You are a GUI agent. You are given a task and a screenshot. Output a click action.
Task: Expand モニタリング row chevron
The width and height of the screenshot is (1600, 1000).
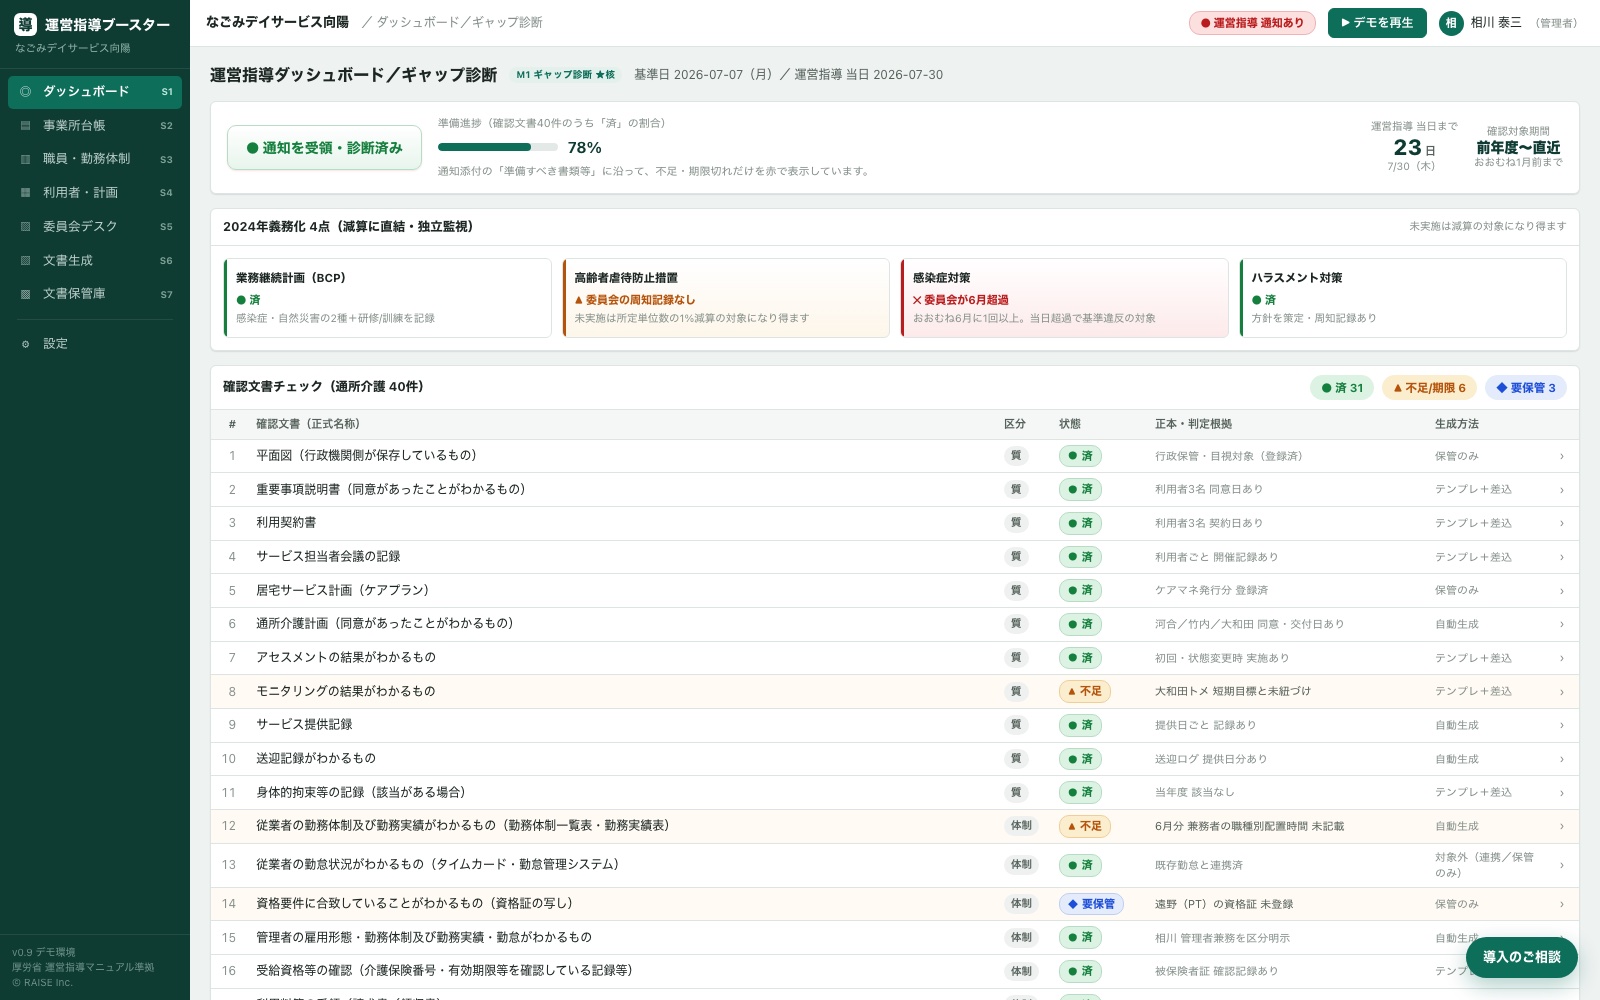click(x=1562, y=692)
